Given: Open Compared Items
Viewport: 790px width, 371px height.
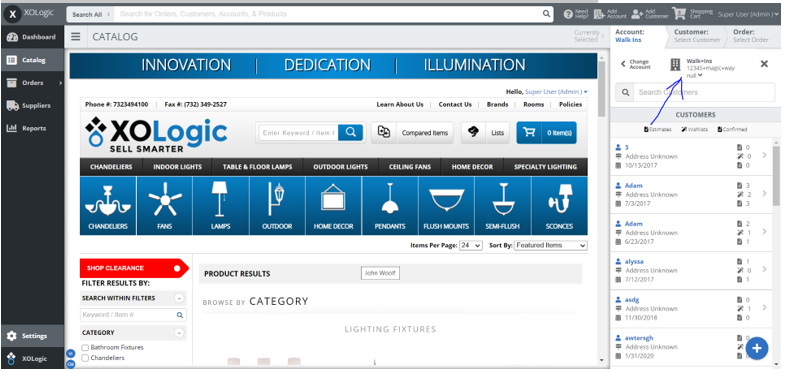Looking at the screenshot, I should pos(412,133).
